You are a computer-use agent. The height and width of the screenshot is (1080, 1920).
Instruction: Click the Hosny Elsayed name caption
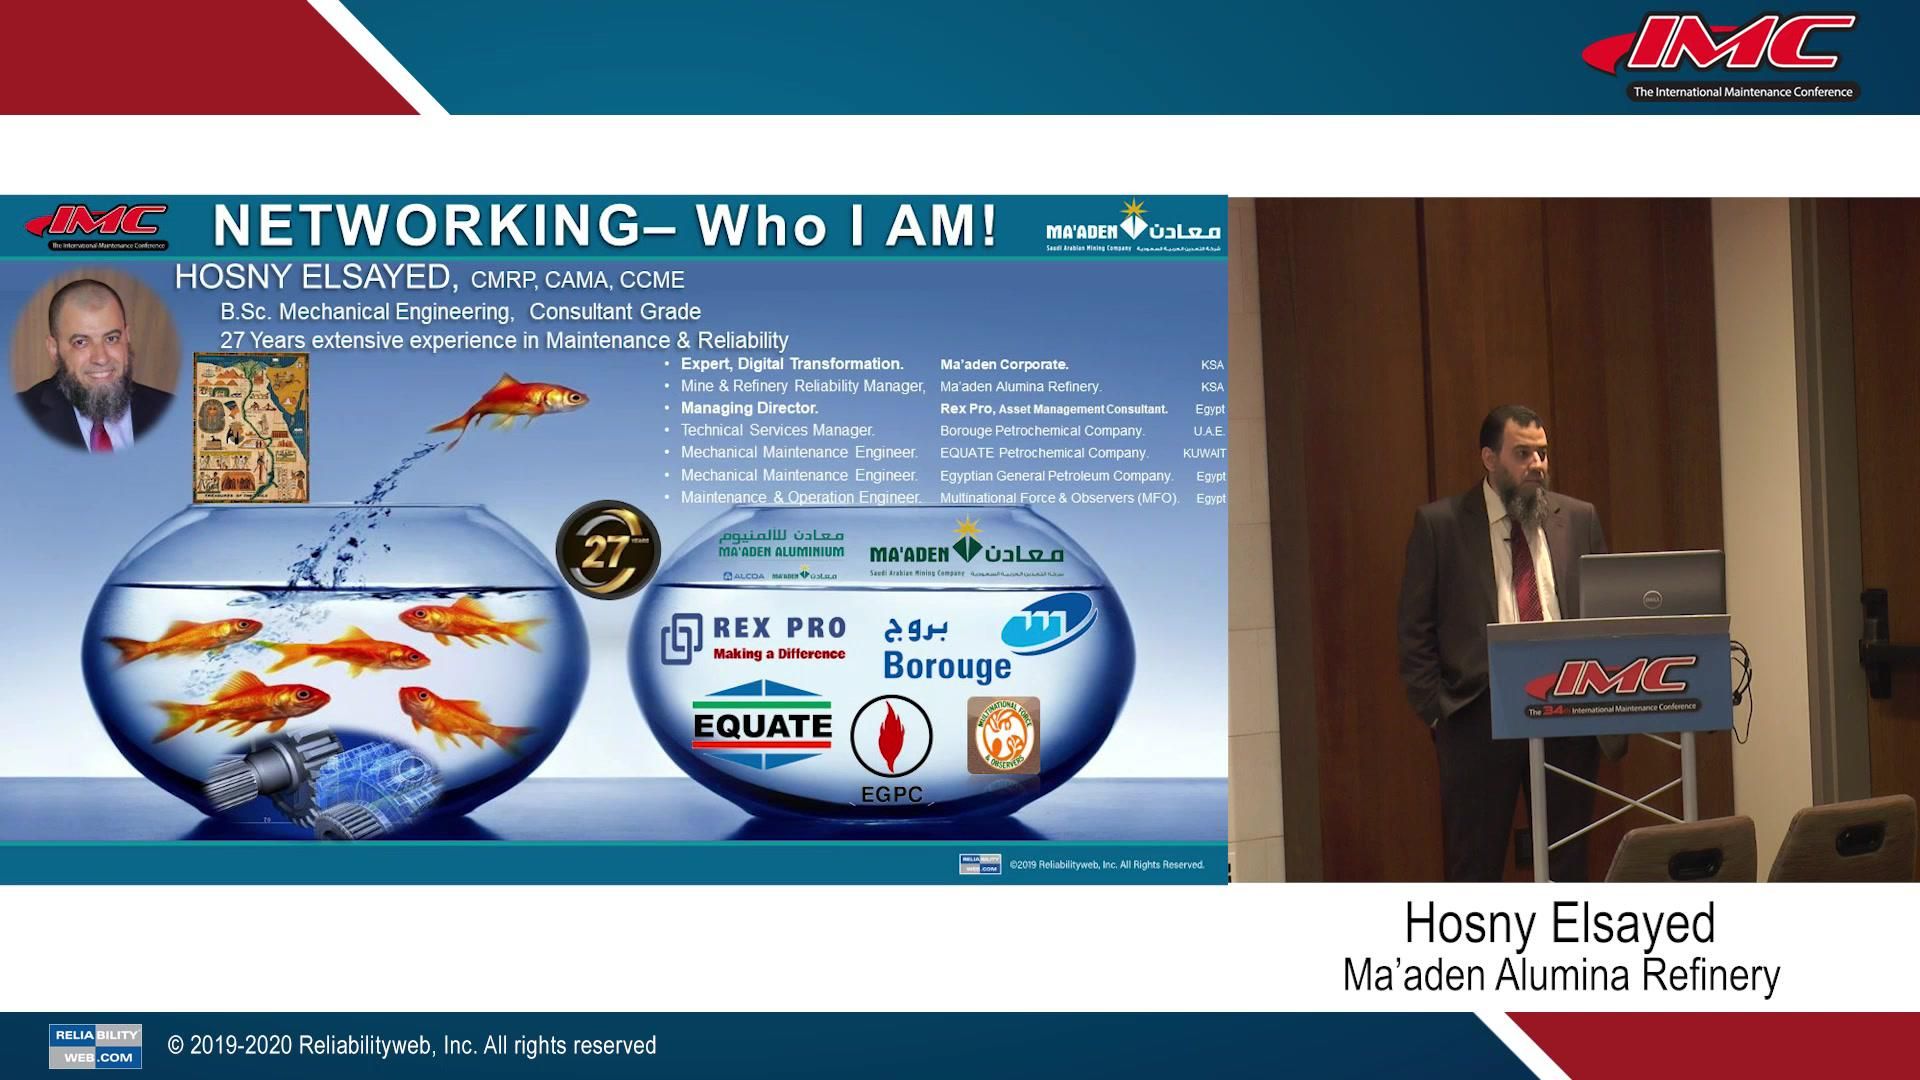coord(1558,923)
